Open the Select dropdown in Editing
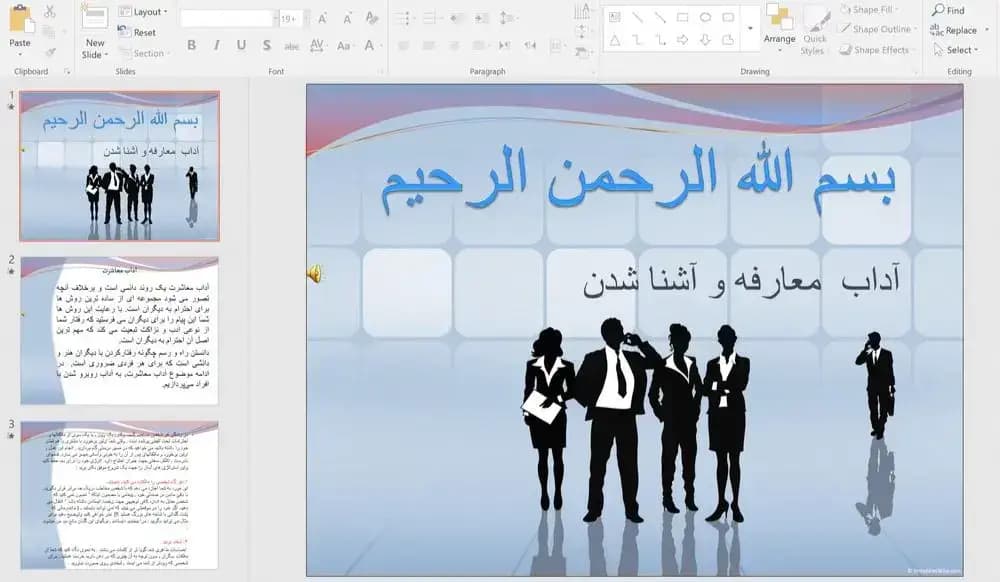The width and height of the screenshot is (1000, 582). pyautogui.click(x=956, y=50)
